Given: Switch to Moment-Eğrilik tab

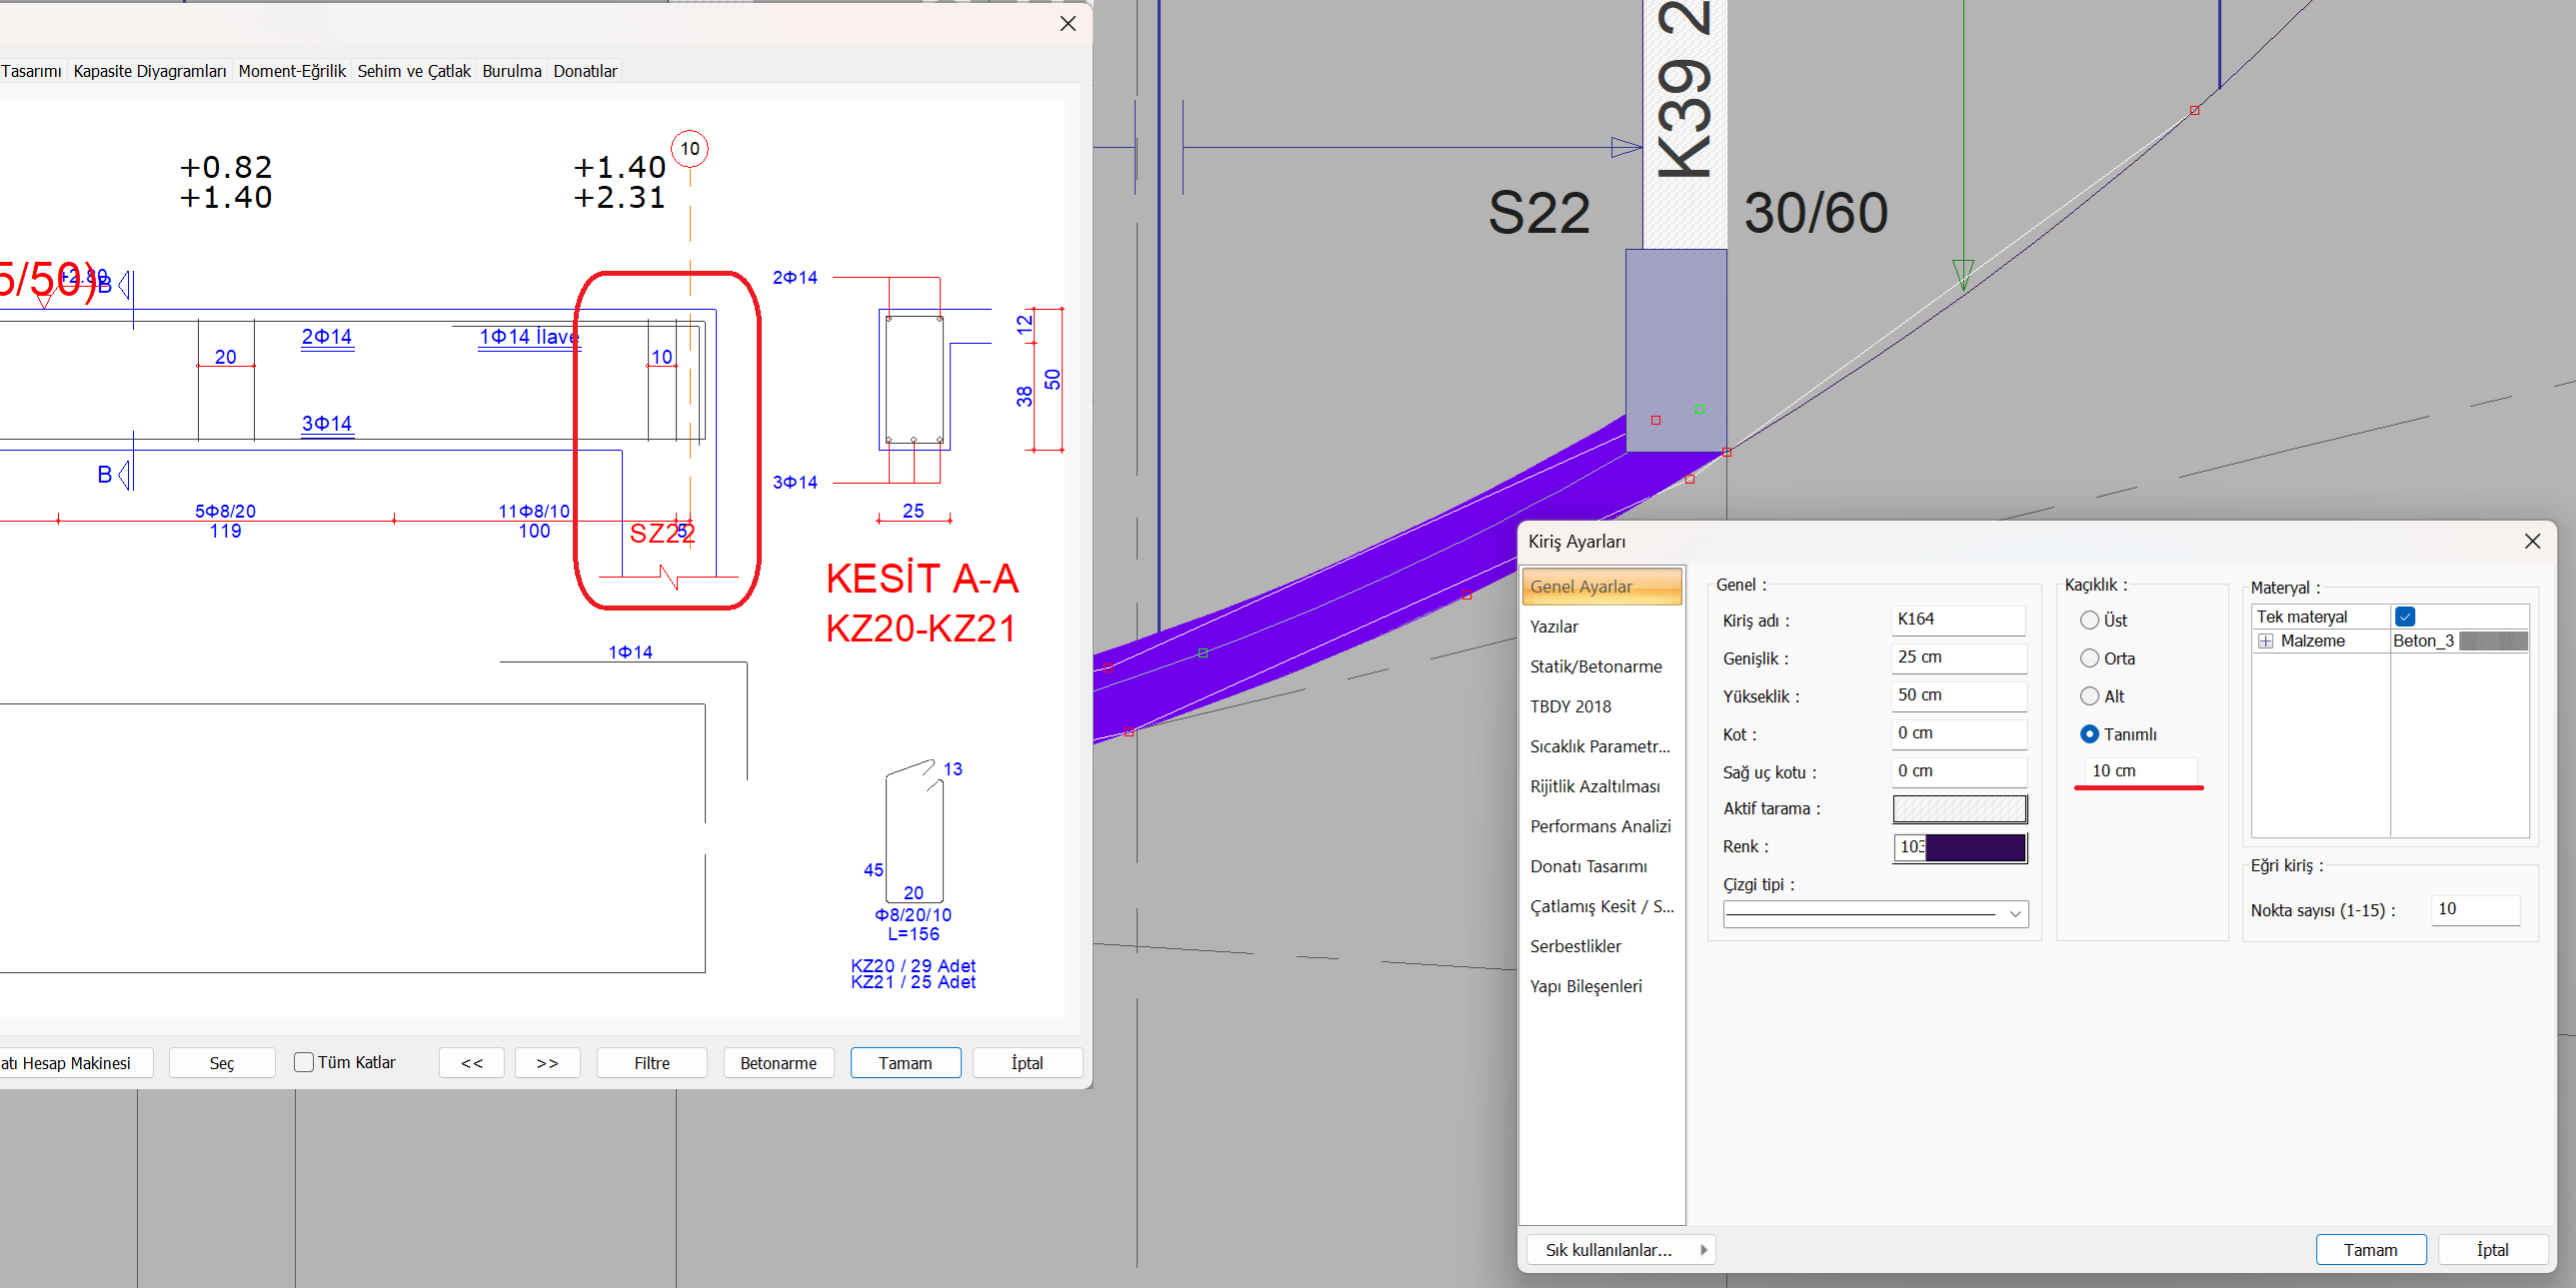Looking at the screenshot, I should click(x=292, y=71).
